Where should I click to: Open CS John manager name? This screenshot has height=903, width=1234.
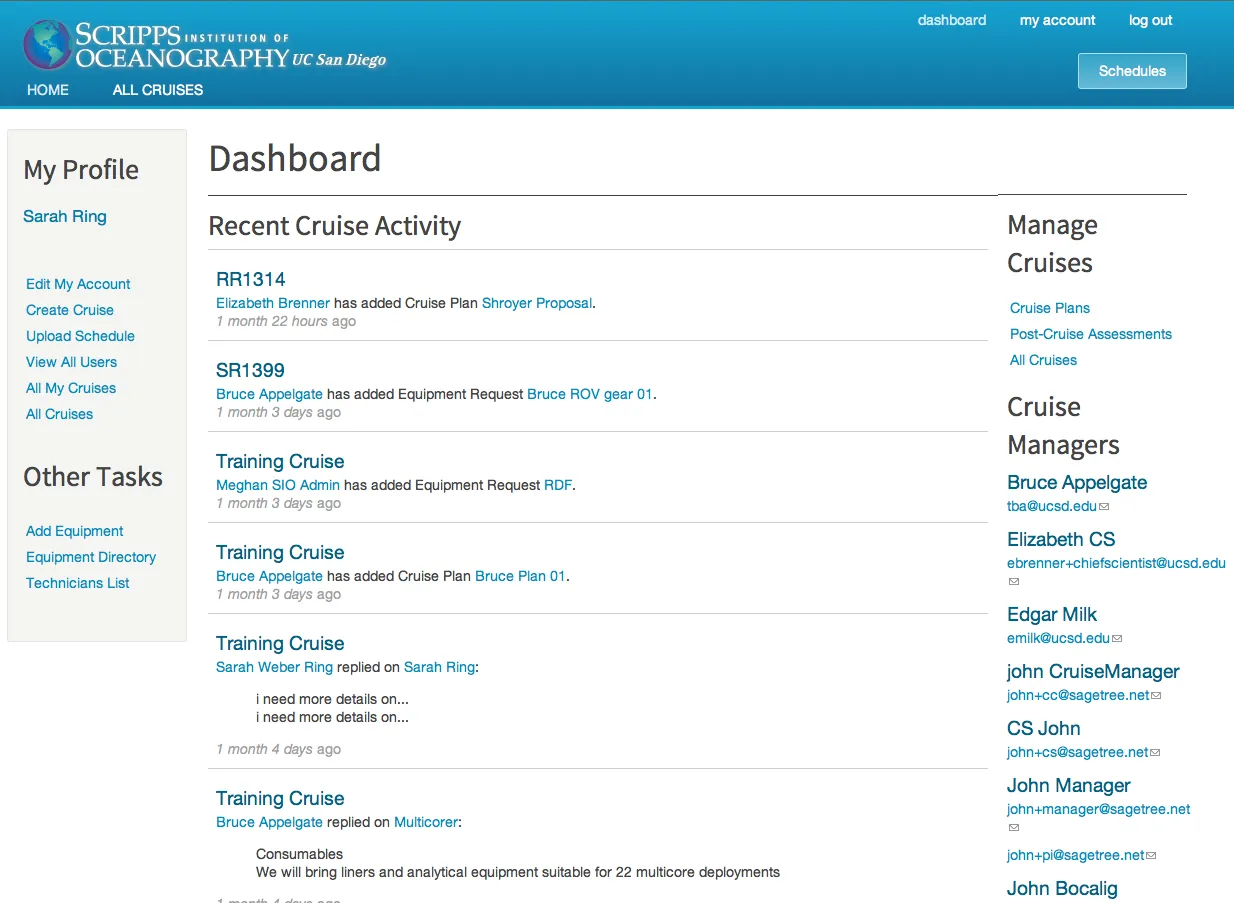1044,729
